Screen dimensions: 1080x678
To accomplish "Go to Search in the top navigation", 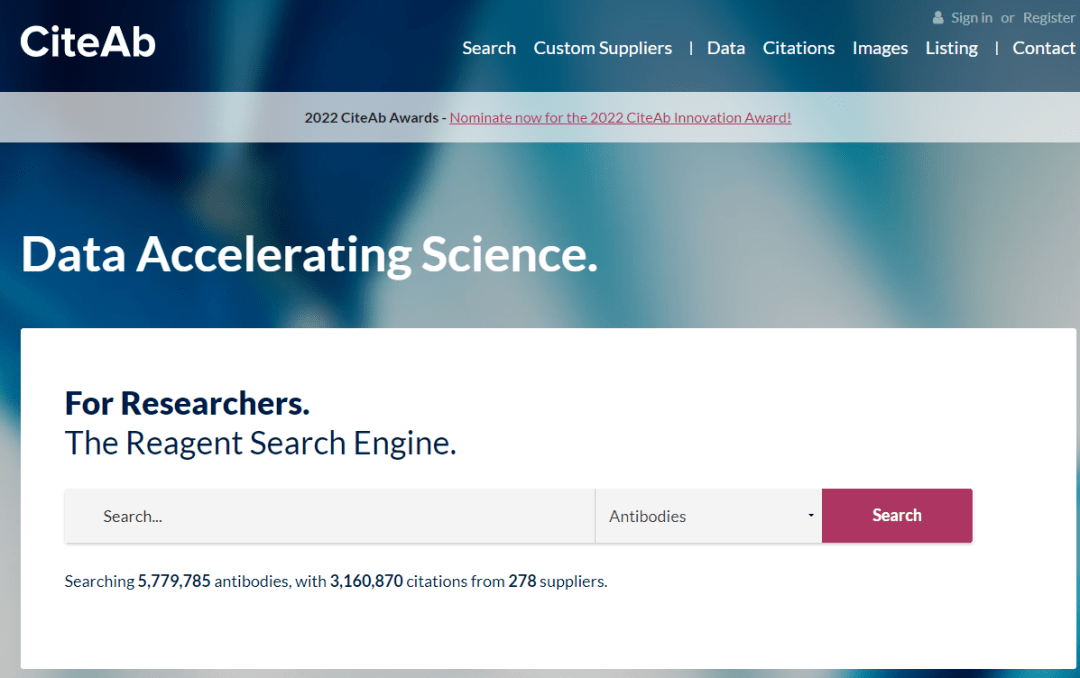I will [489, 48].
